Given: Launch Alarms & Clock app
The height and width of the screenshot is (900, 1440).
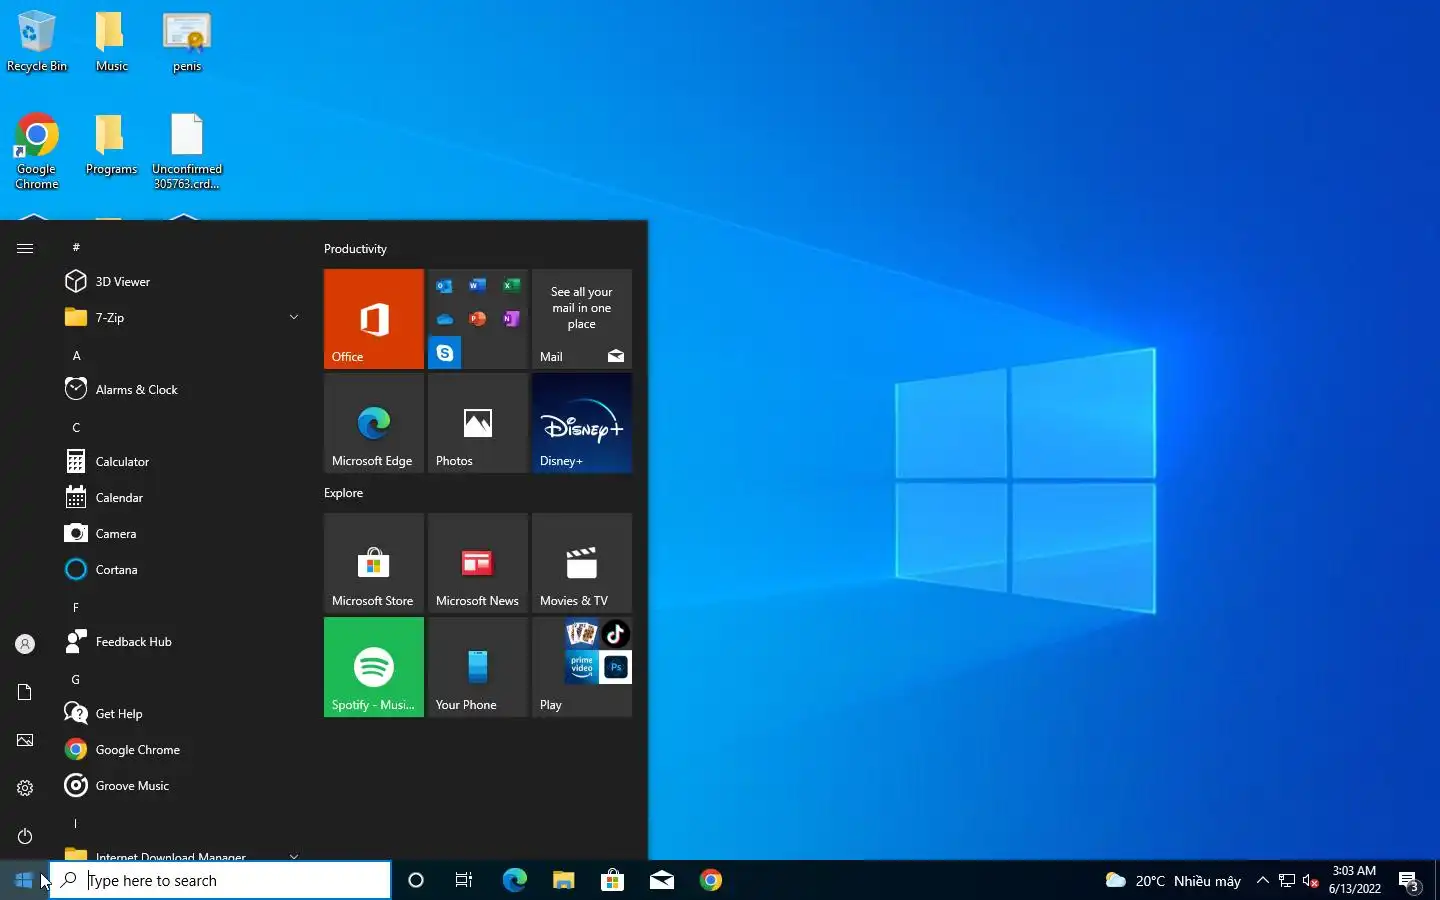Looking at the screenshot, I should pyautogui.click(x=180, y=390).
